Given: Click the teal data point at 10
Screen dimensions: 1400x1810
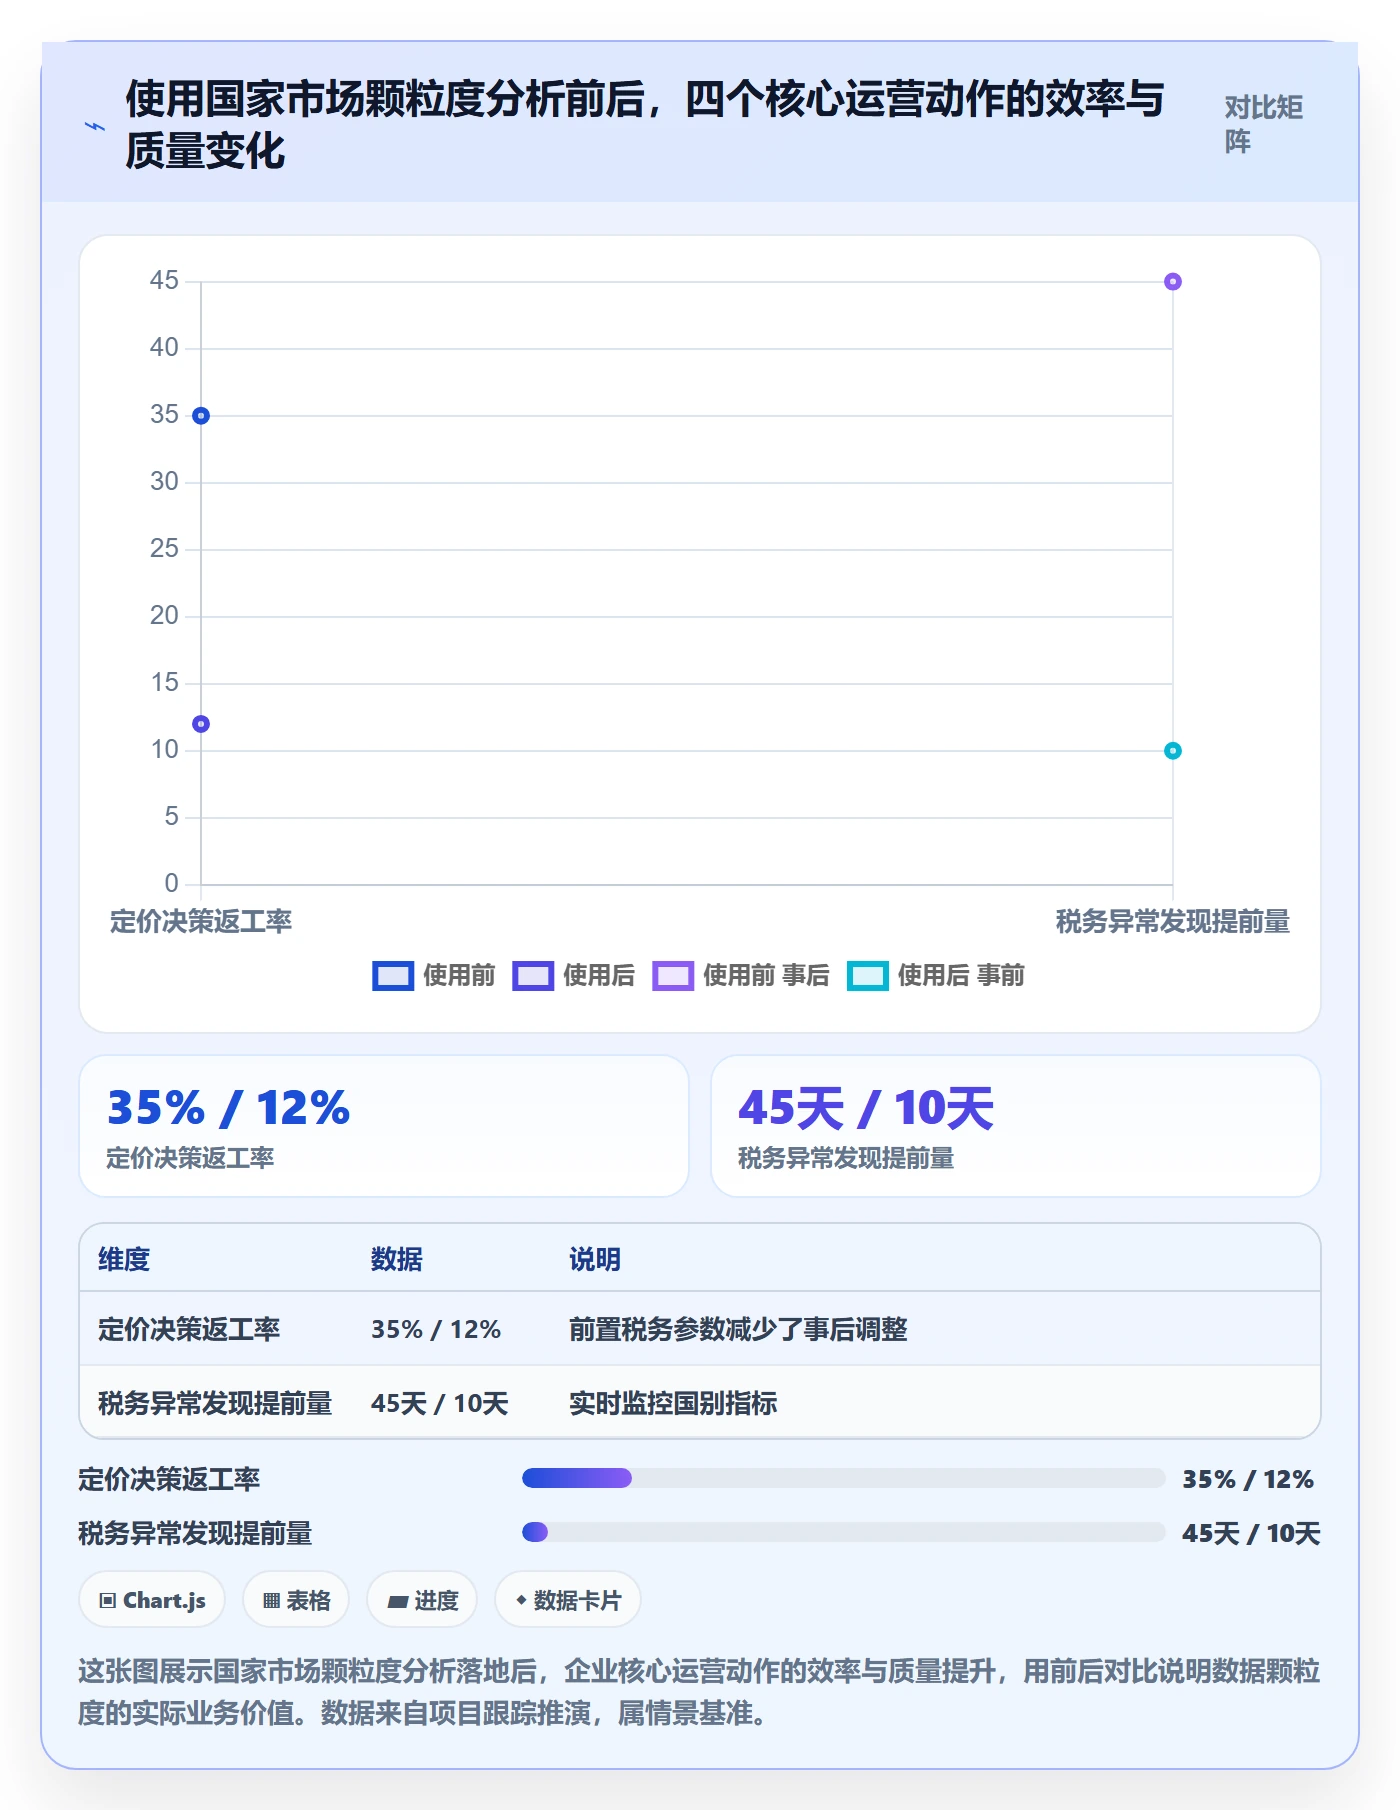Looking at the screenshot, I should click(1173, 751).
